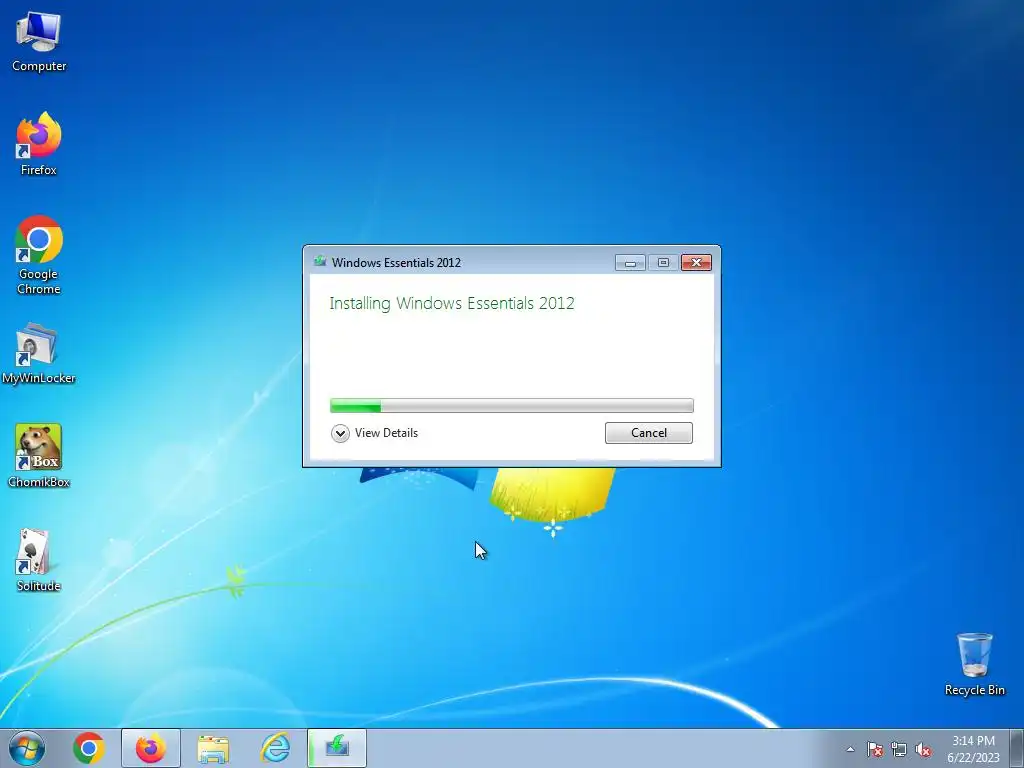Open the Action Center flag icon
1024x768 pixels.
pos(874,749)
